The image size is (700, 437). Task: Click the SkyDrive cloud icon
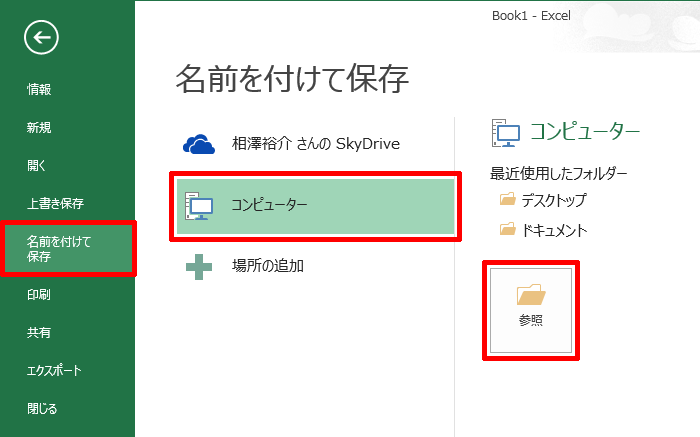tap(199, 144)
